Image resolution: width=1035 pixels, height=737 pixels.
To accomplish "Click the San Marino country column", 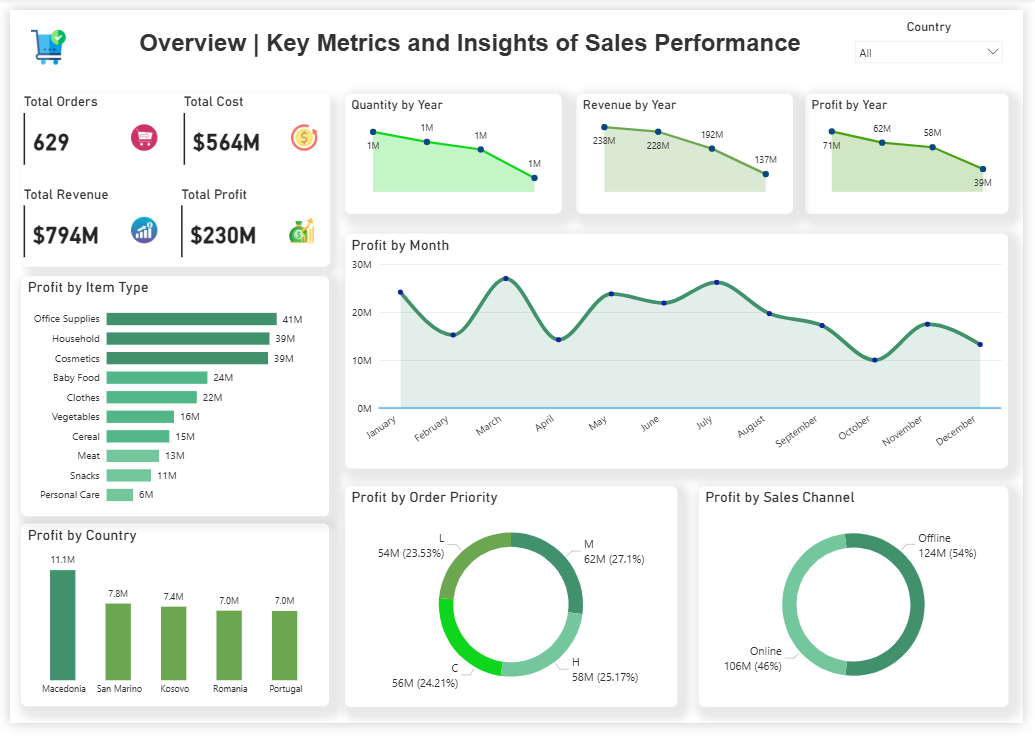I will (118, 642).
